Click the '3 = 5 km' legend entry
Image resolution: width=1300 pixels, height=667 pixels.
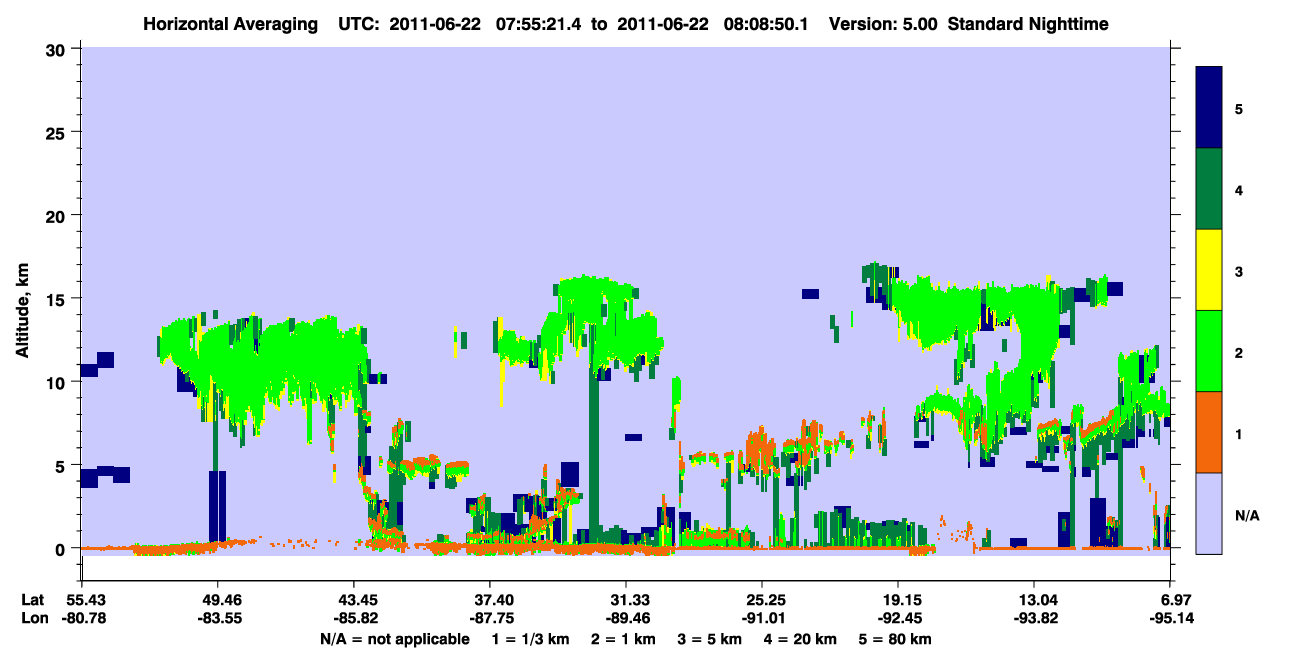711,639
